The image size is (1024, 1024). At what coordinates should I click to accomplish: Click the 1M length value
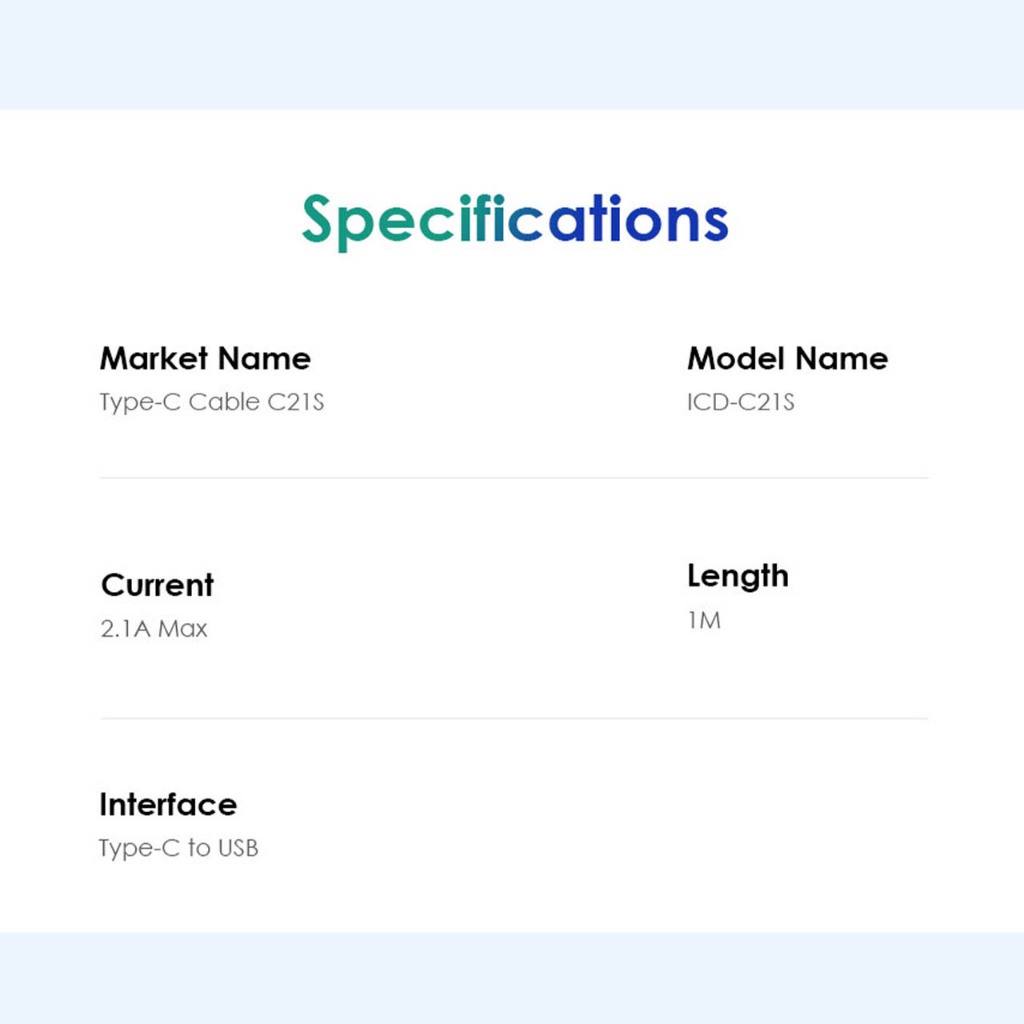tap(704, 620)
